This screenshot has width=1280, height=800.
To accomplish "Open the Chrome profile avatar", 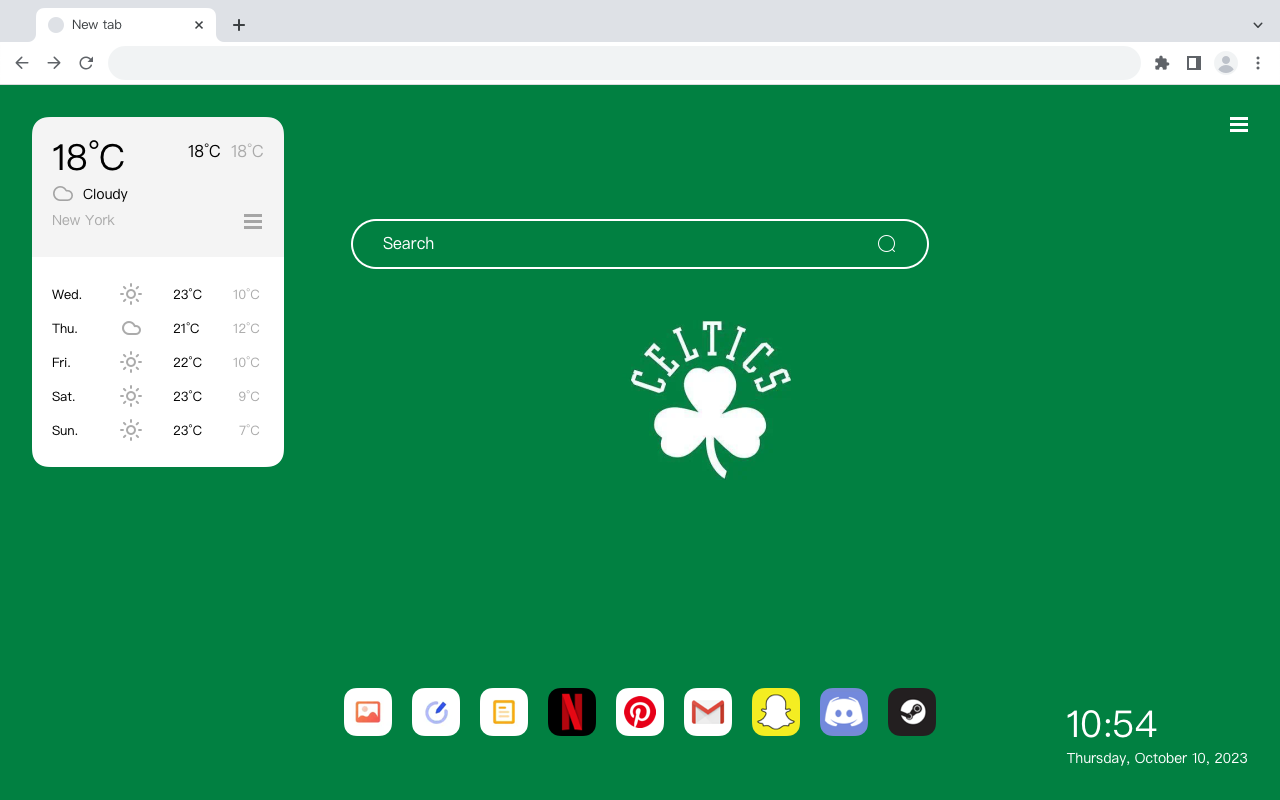I will (x=1226, y=63).
